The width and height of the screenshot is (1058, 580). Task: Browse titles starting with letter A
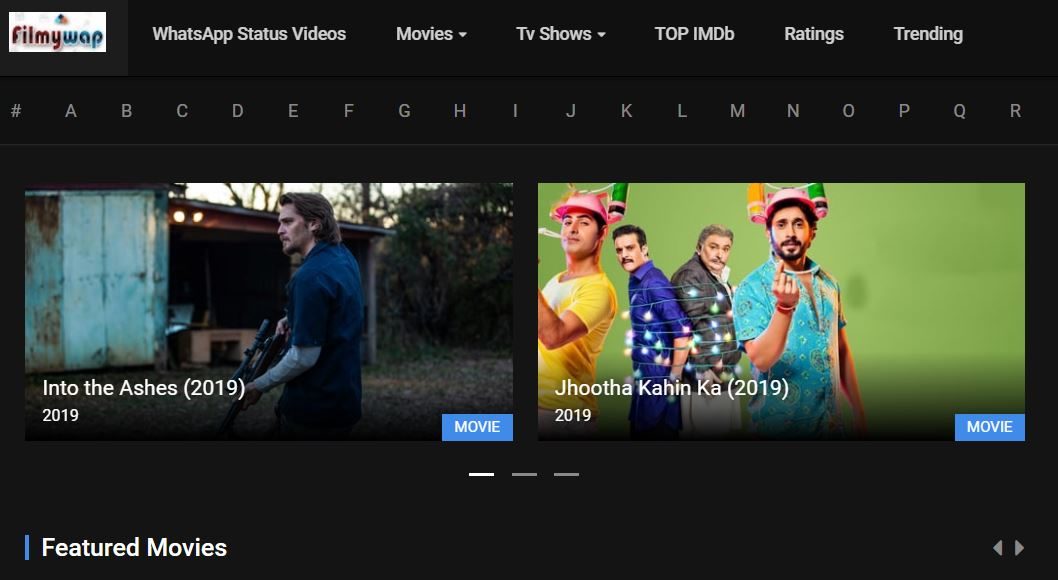coord(71,111)
